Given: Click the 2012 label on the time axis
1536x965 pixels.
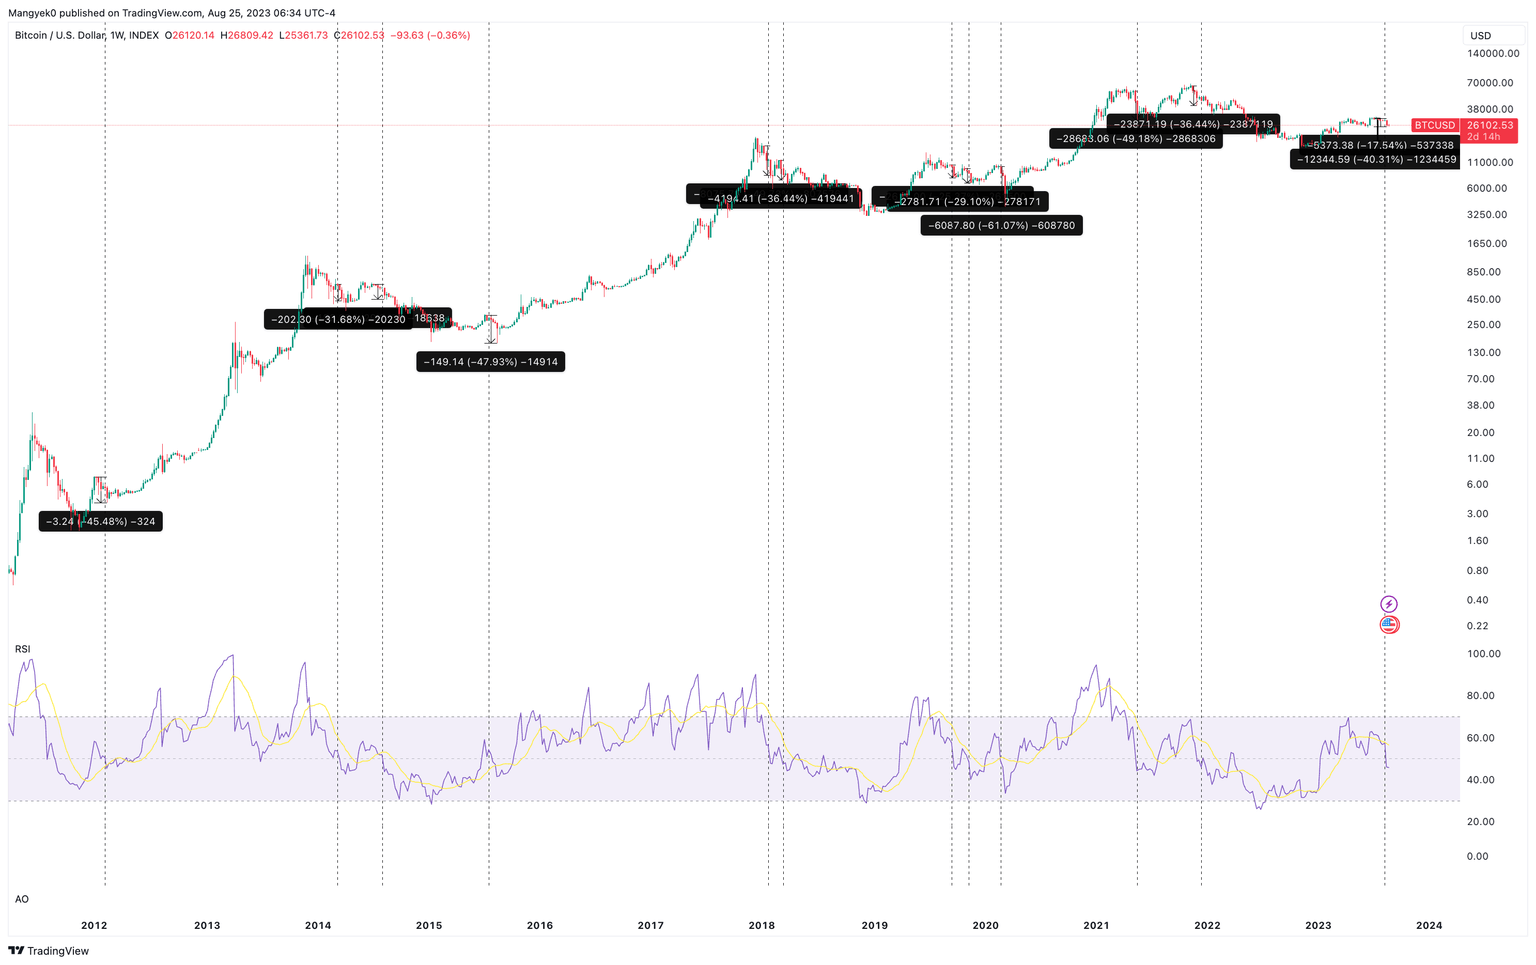Looking at the screenshot, I should coord(95,925).
